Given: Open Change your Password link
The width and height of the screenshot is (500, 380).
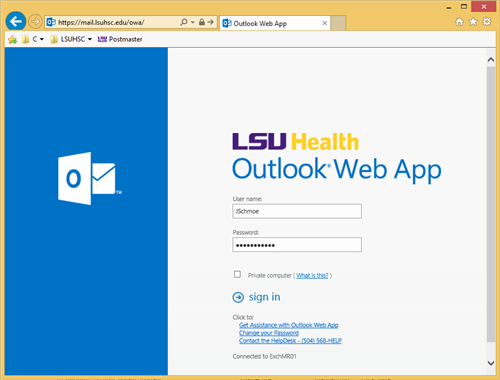Looking at the screenshot, I should pos(269,333).
